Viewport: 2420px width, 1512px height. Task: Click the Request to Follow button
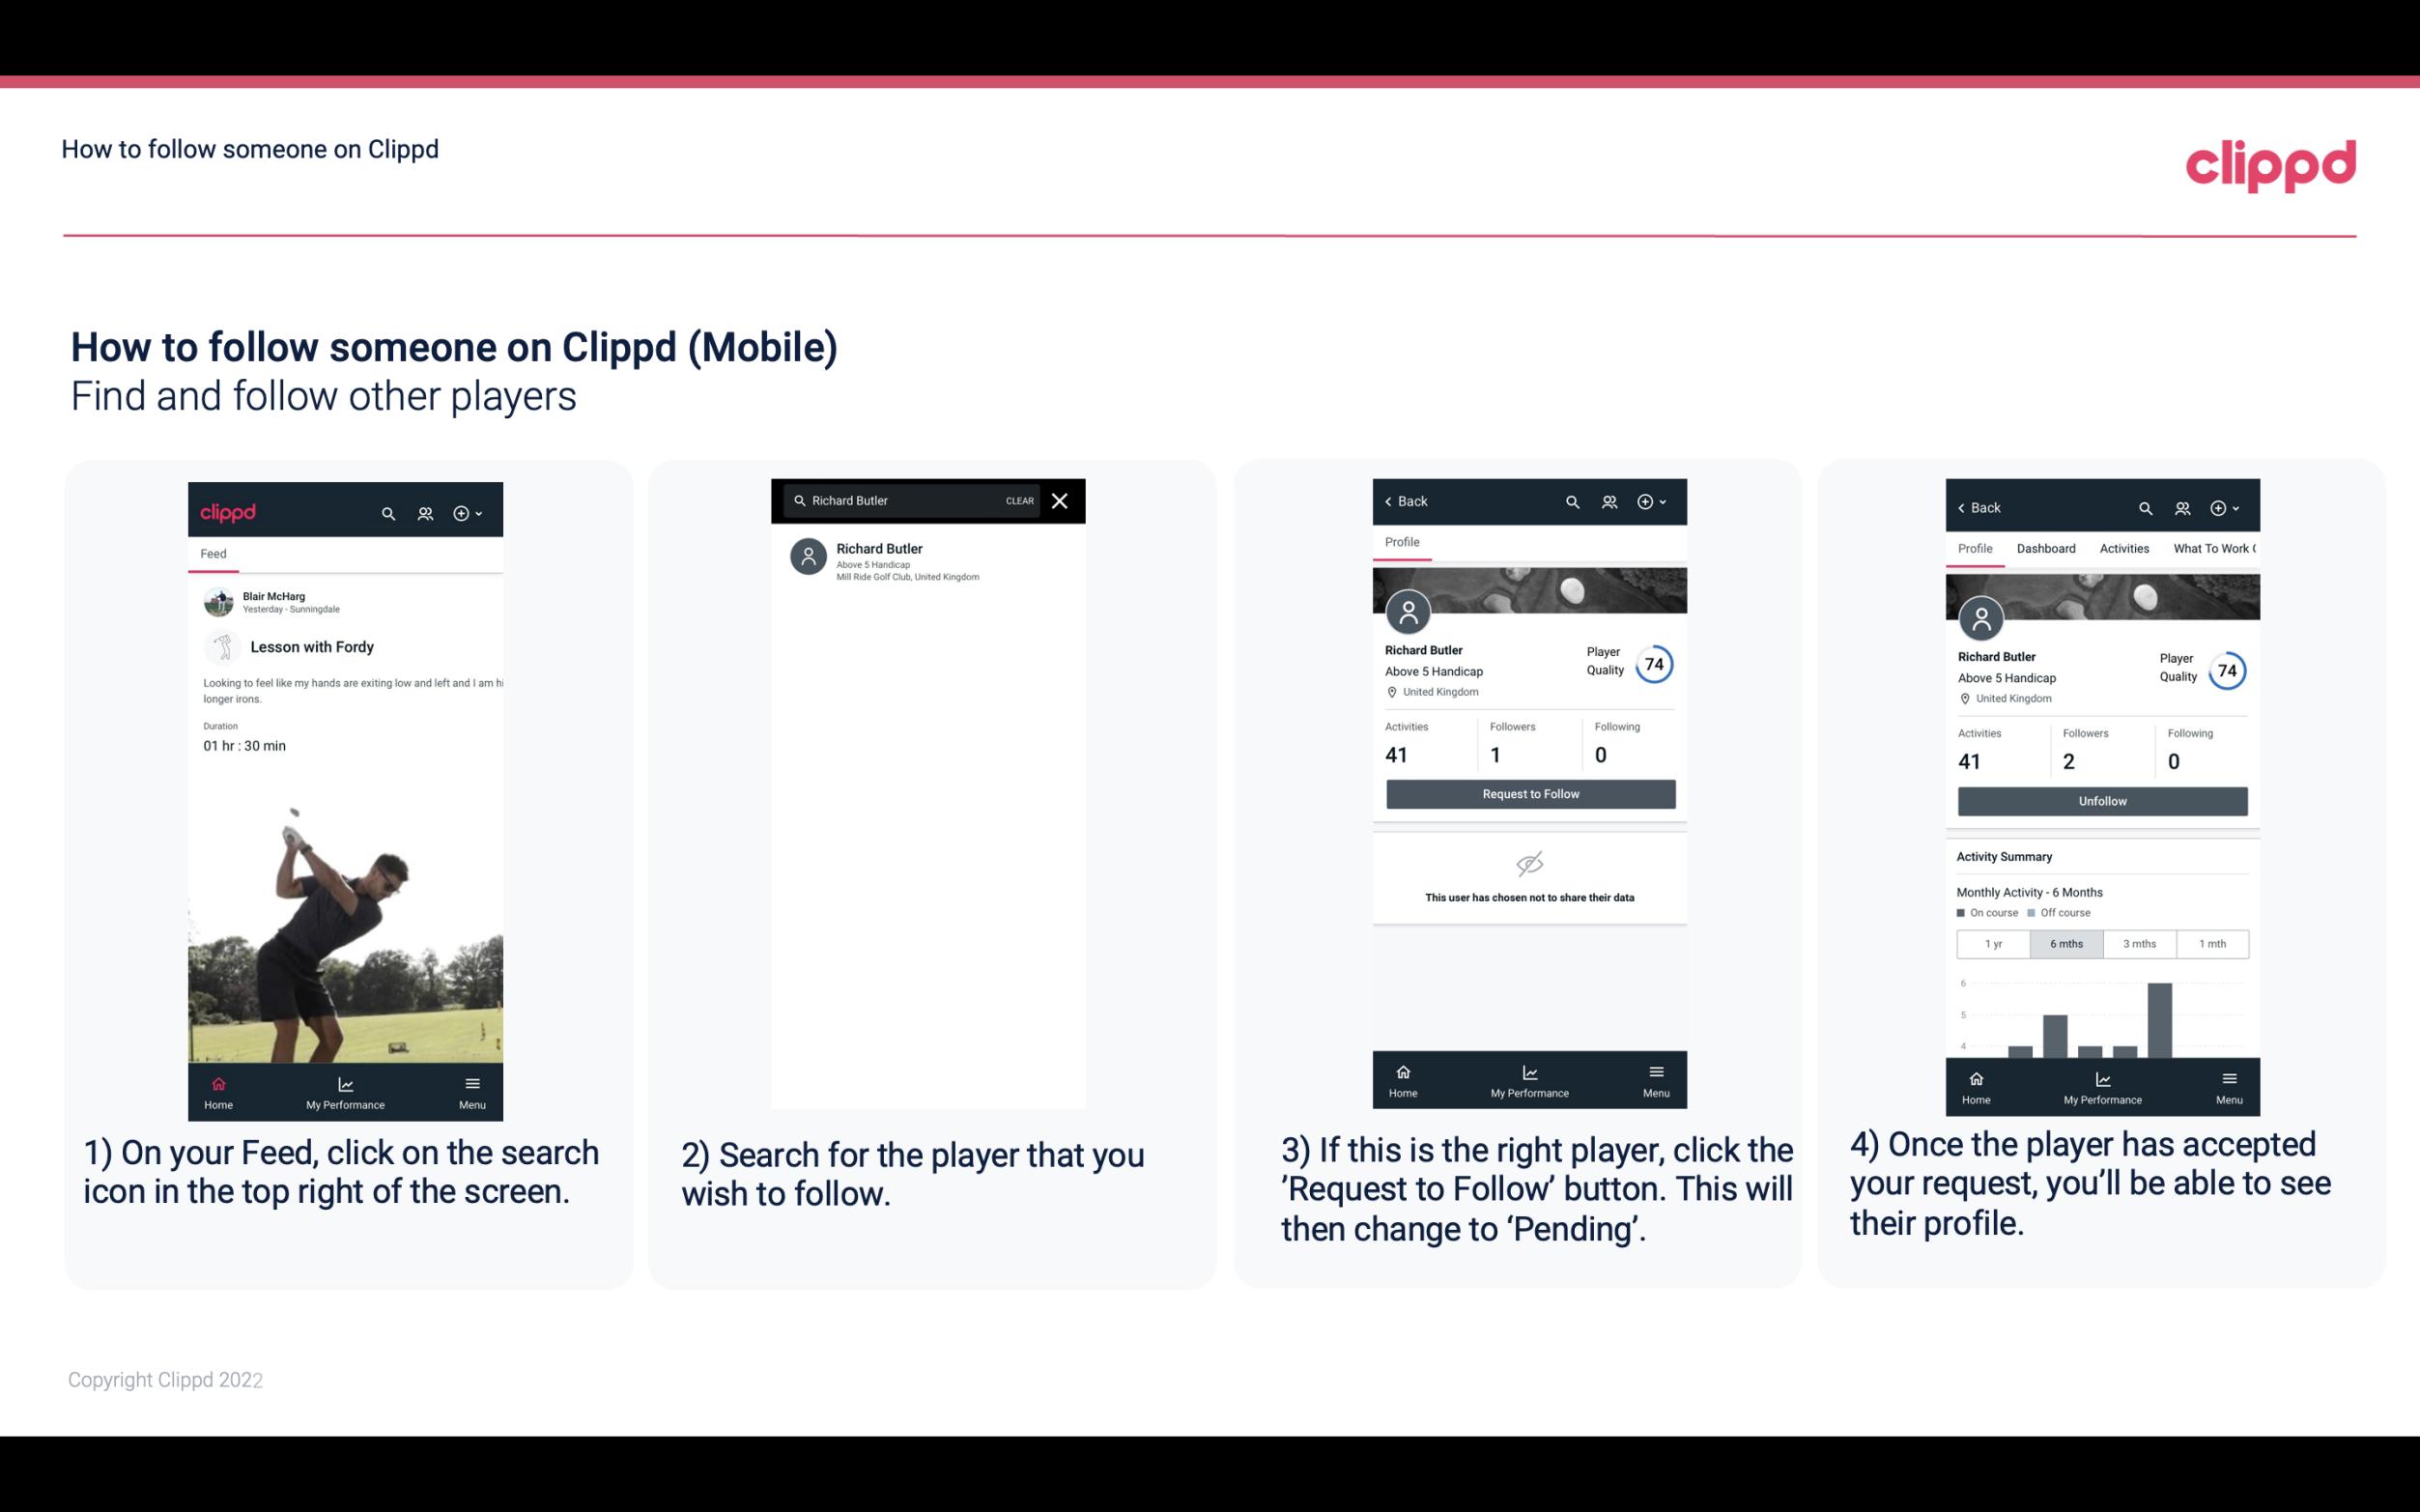[x=1530, y=792]
